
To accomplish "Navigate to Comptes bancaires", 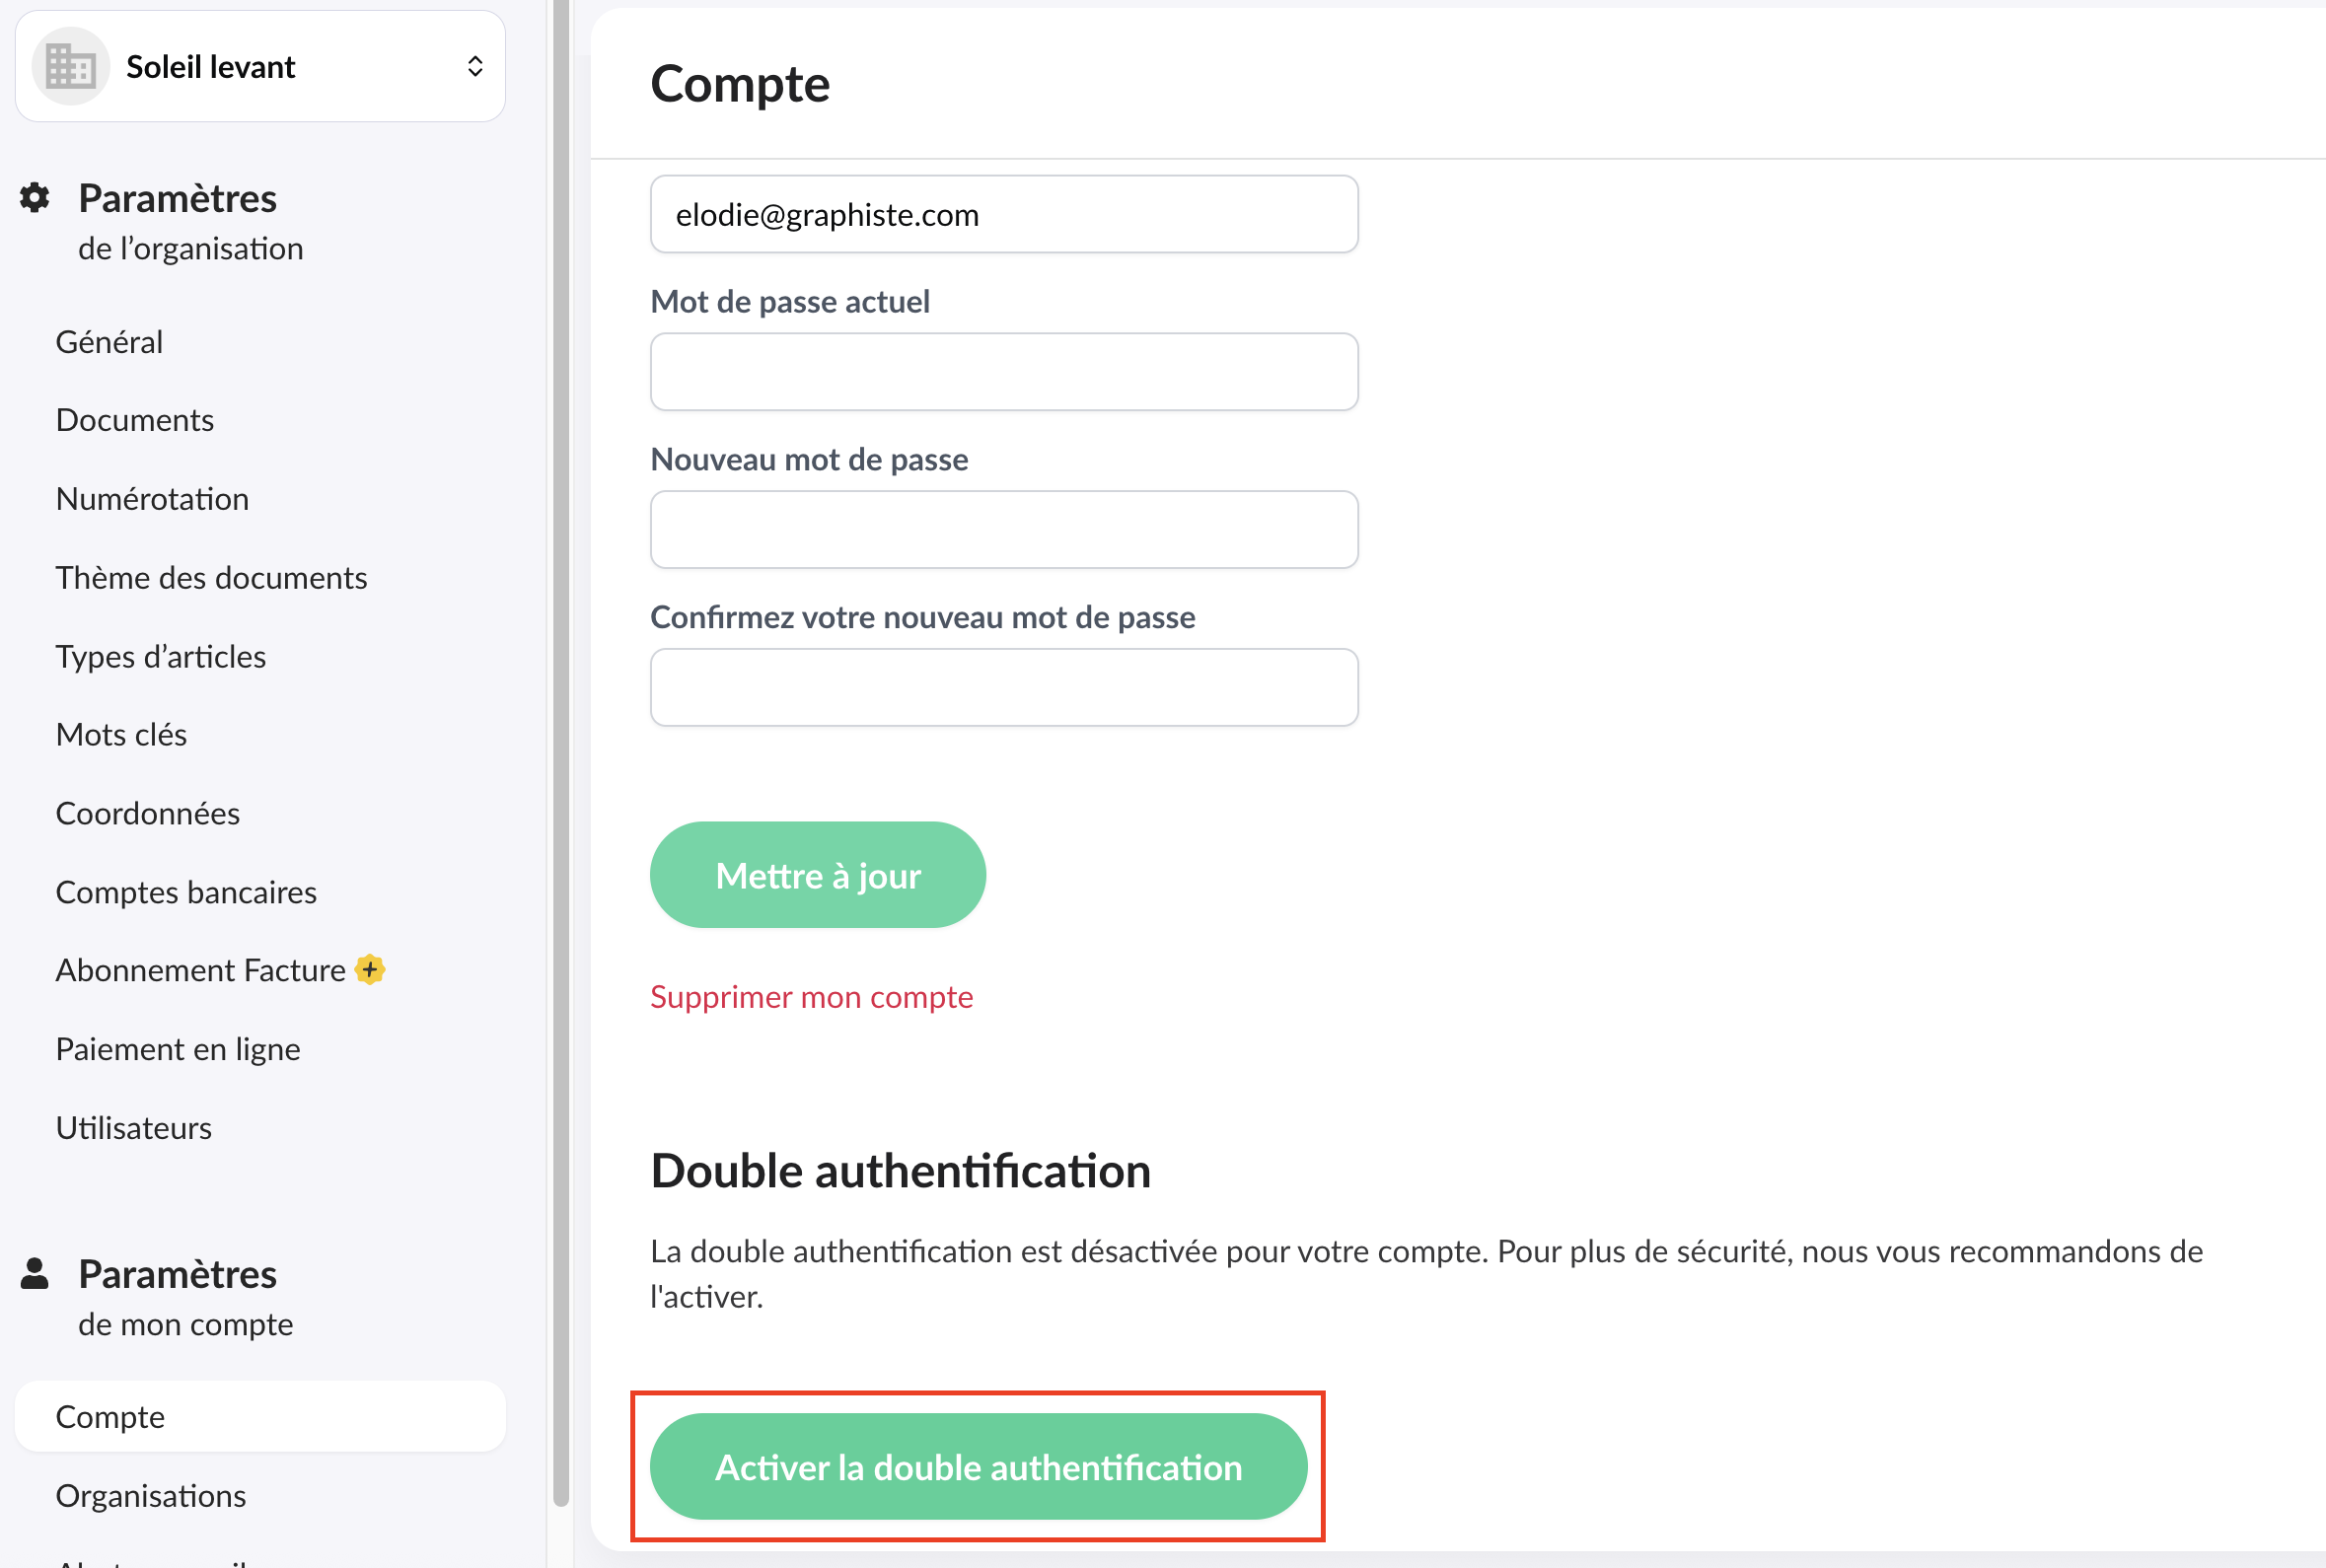I will 186,892.
